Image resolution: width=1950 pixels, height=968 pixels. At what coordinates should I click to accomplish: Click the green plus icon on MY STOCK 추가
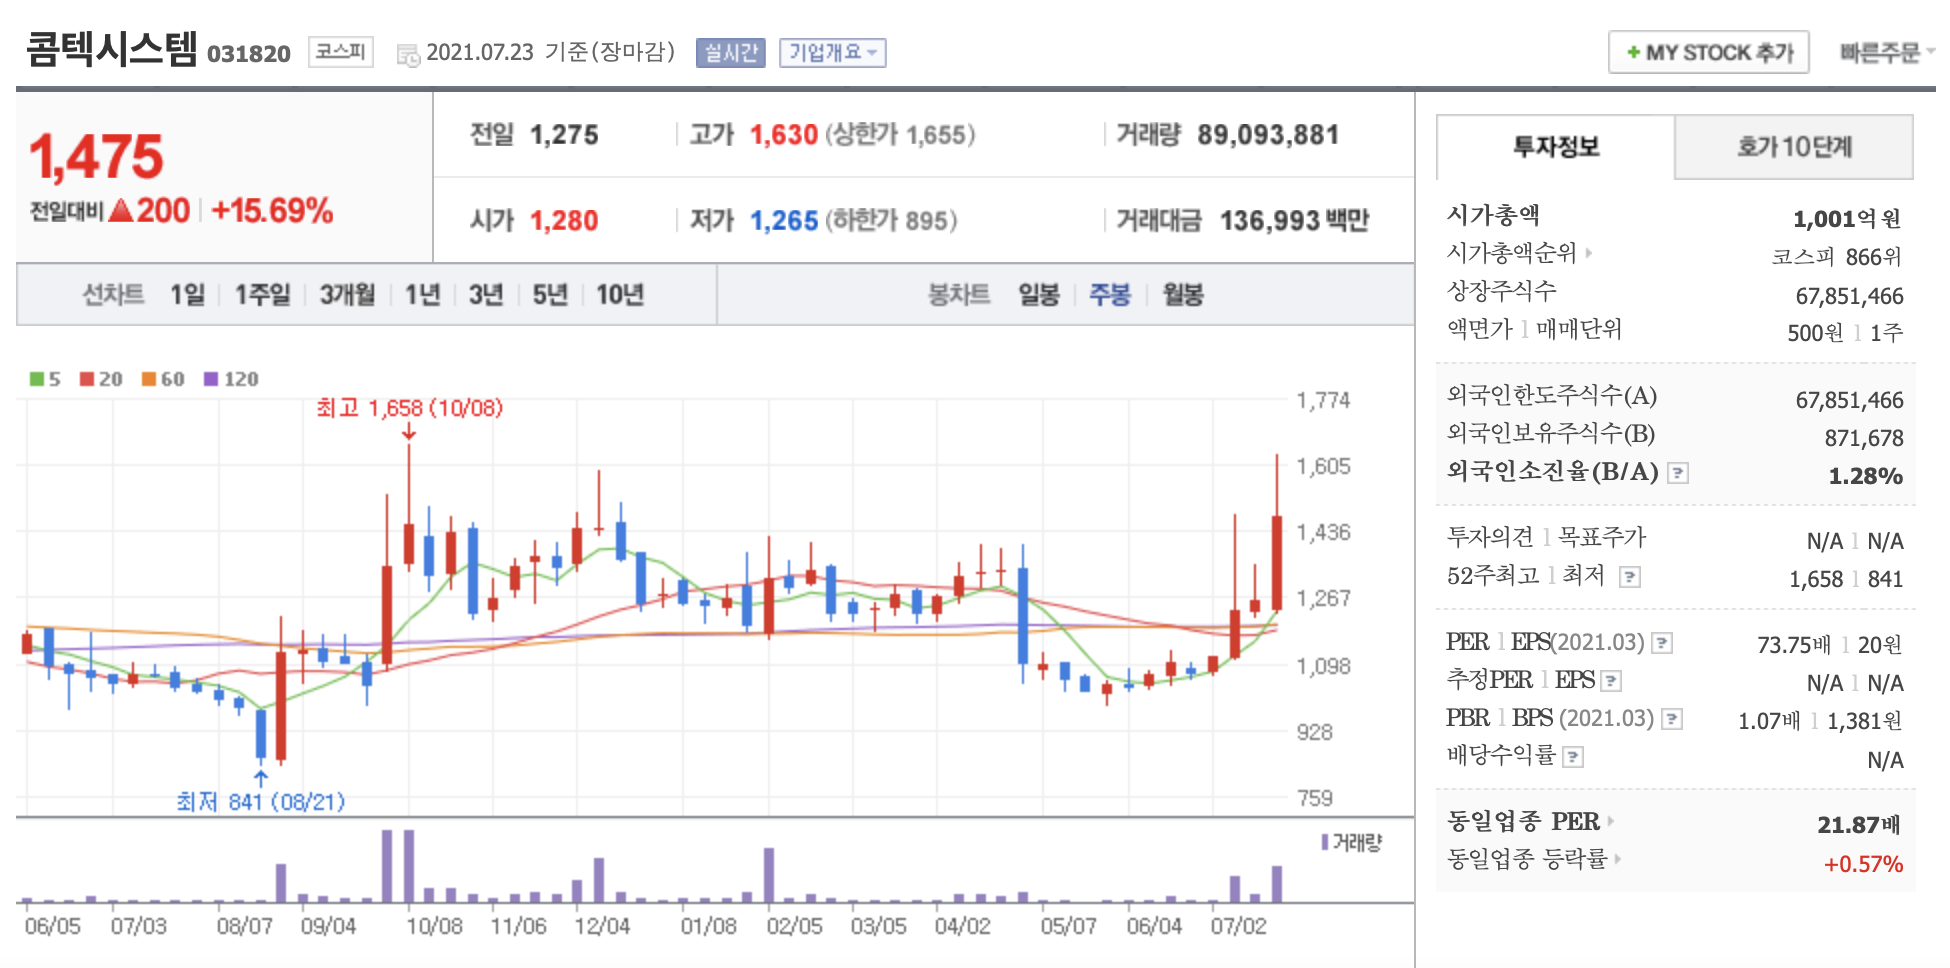point(1632,52)
